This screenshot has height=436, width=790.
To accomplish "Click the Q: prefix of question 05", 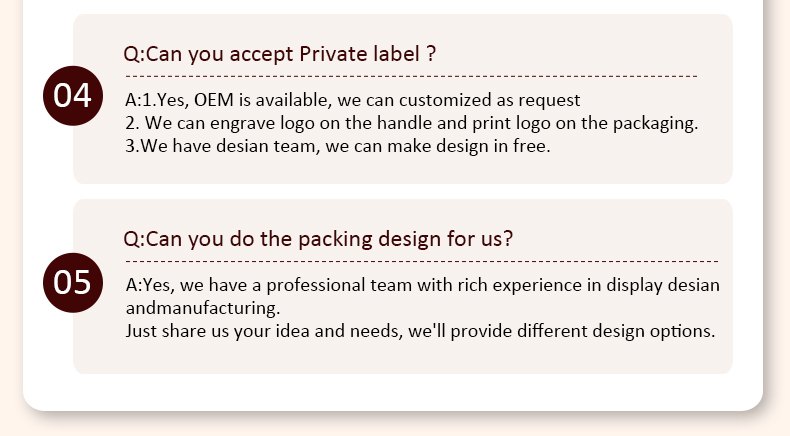I will tap(134, 239).
